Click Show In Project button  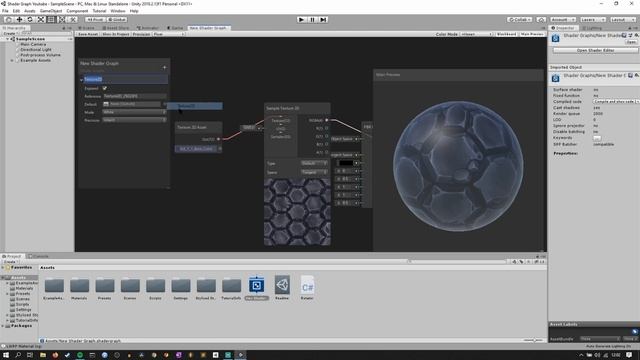pos(116,34)
